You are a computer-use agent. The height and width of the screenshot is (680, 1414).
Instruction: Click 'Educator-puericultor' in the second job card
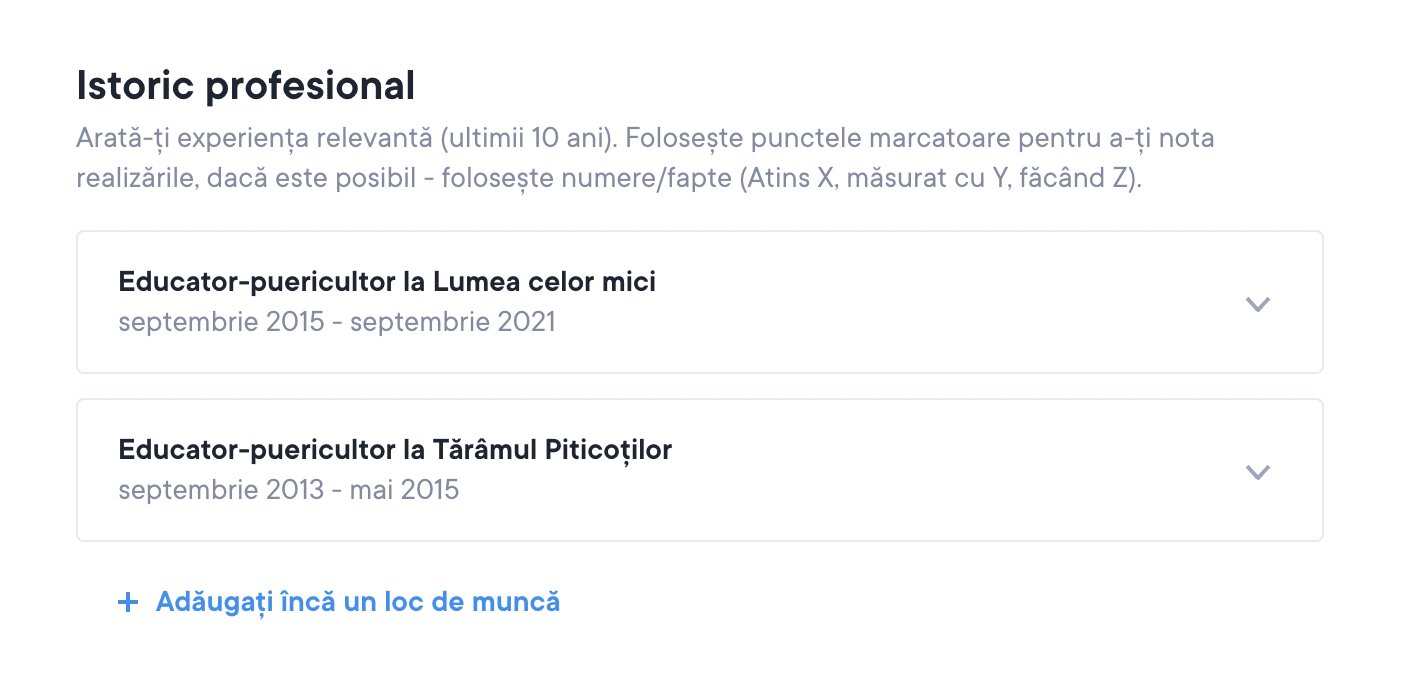pos(257,451)
